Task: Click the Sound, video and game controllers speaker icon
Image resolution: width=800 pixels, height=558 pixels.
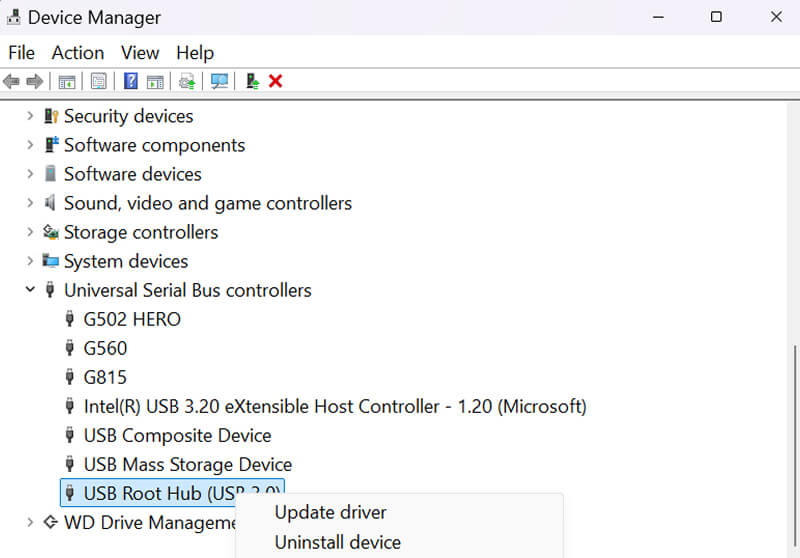Action: tap(50, 203)
